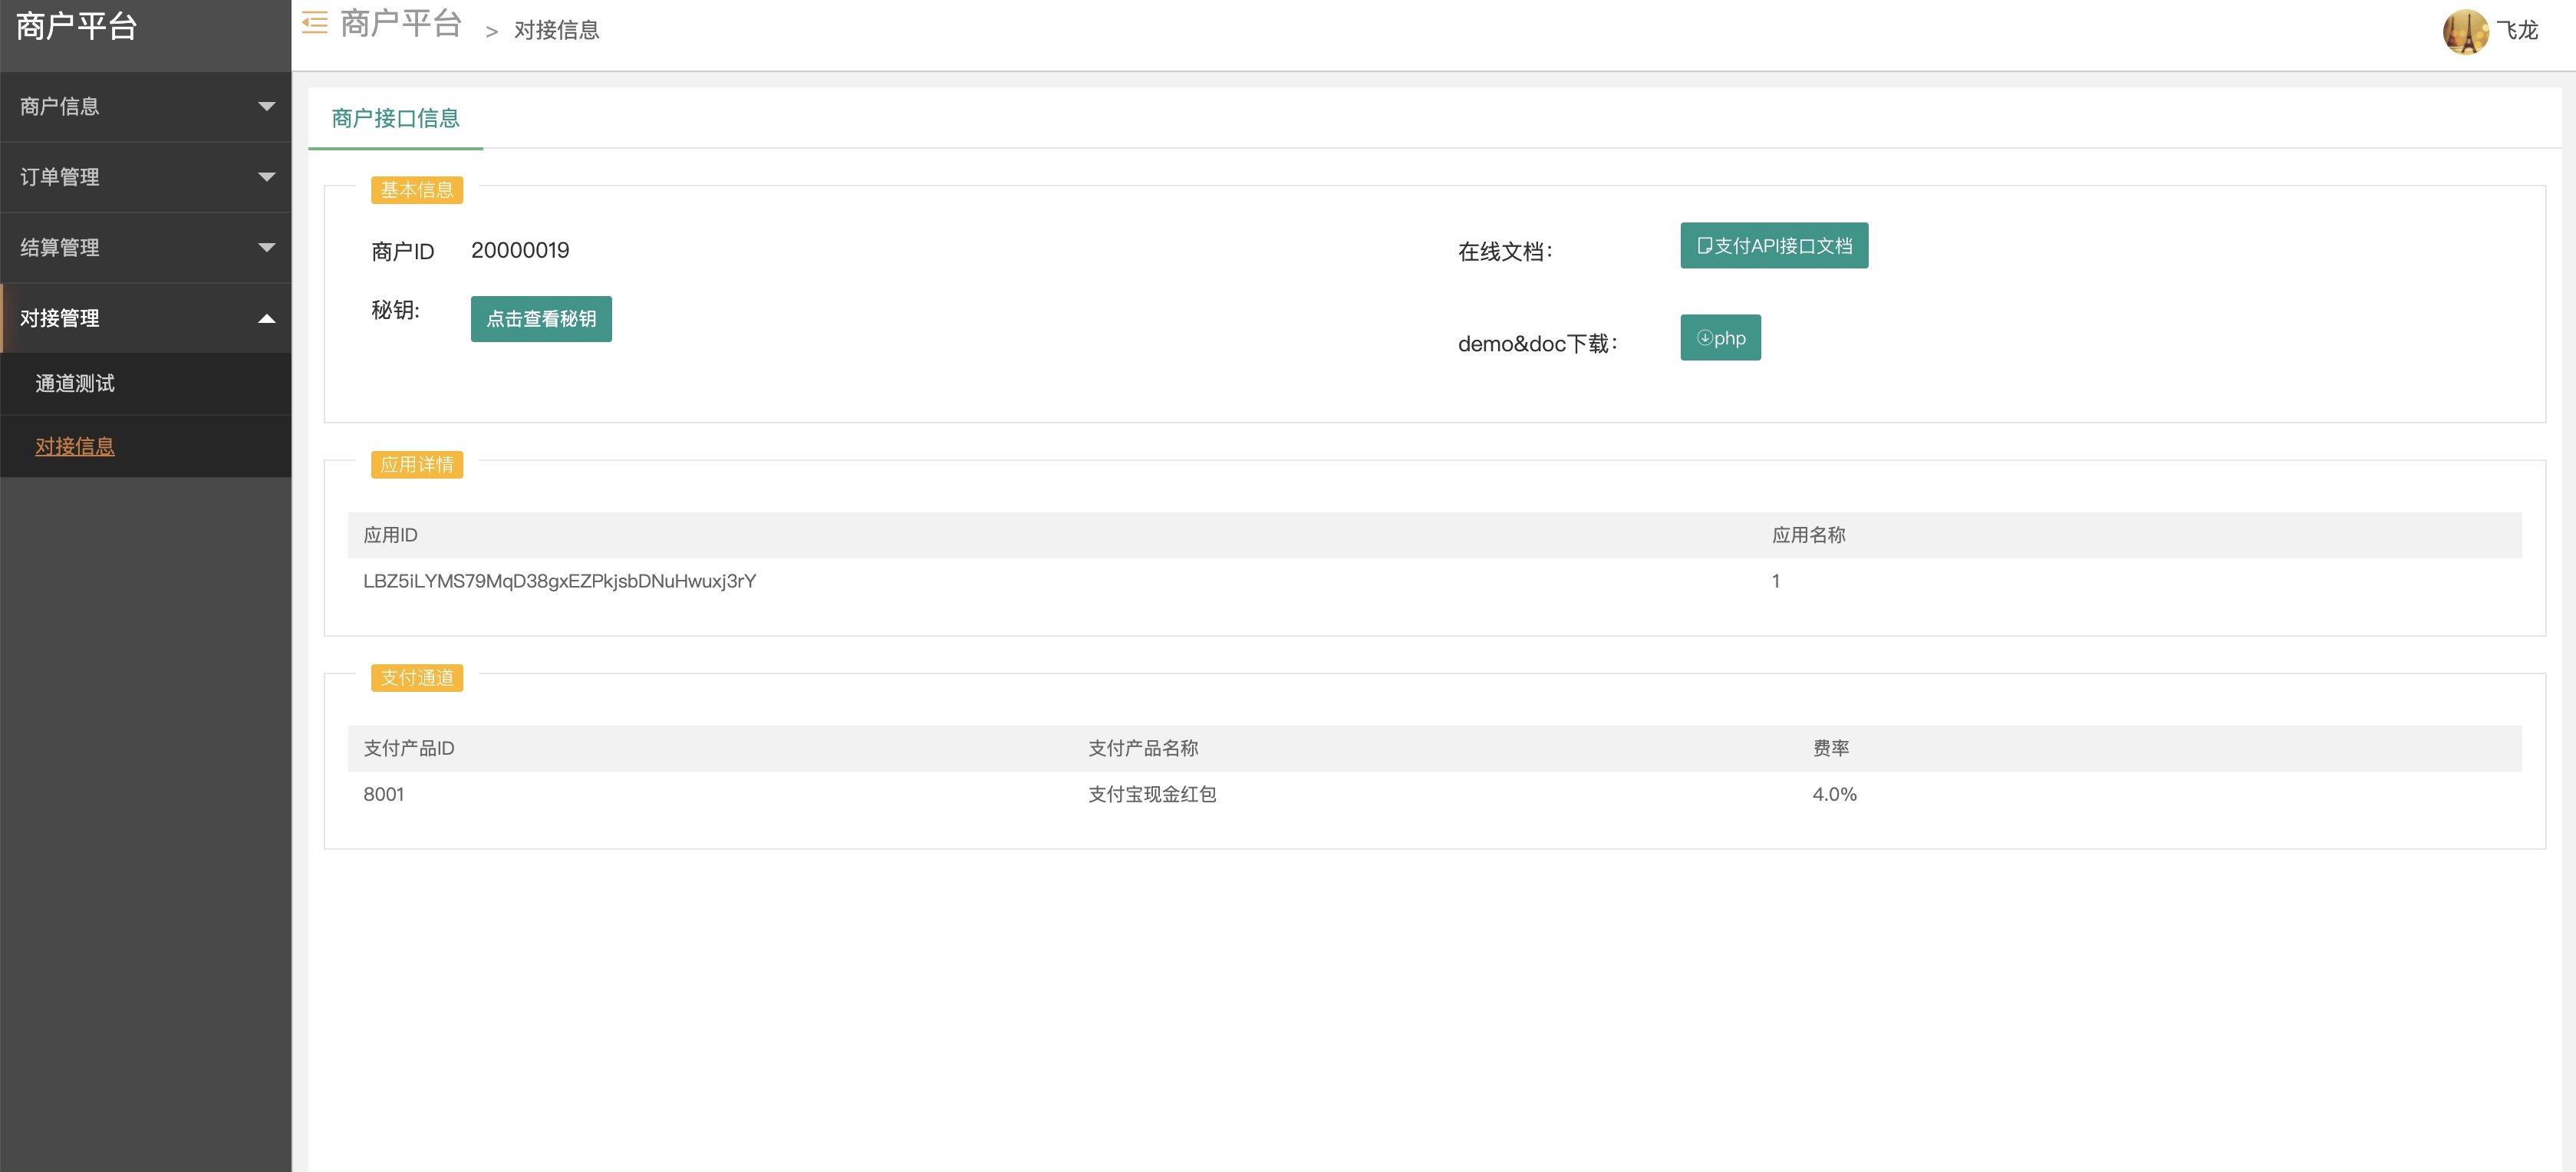Expand the 结算管理 menu
Image resolution: width=2576 pixels, height=1172 pixels.
coord(146,247)
